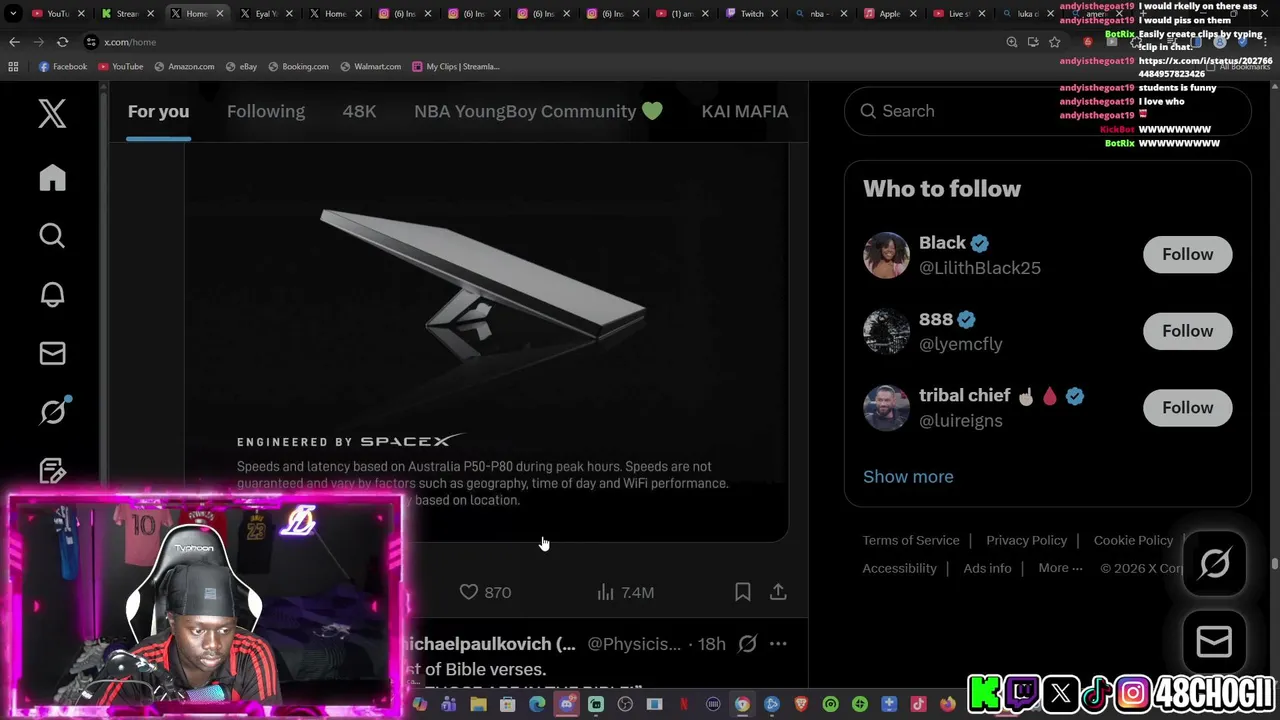Image resolution: width=1280 pixels, height=720 pixels.
Task: Open more options on michaelpaulkovich post
Action: (778, 644)
